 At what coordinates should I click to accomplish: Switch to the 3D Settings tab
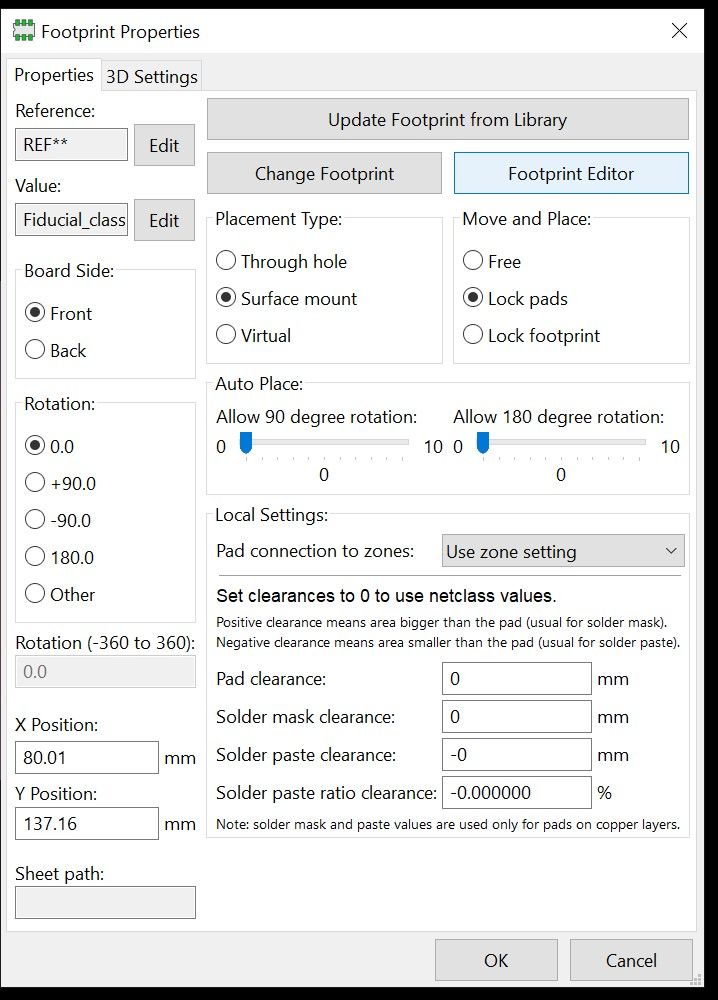click(152, 77)
